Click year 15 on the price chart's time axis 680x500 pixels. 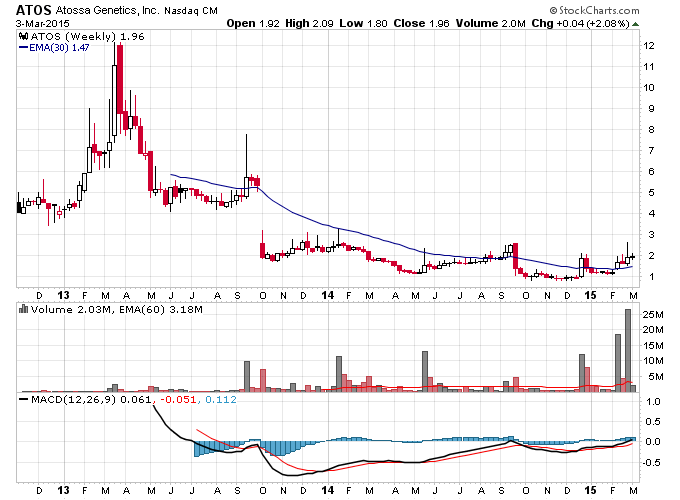click(590, 295)
